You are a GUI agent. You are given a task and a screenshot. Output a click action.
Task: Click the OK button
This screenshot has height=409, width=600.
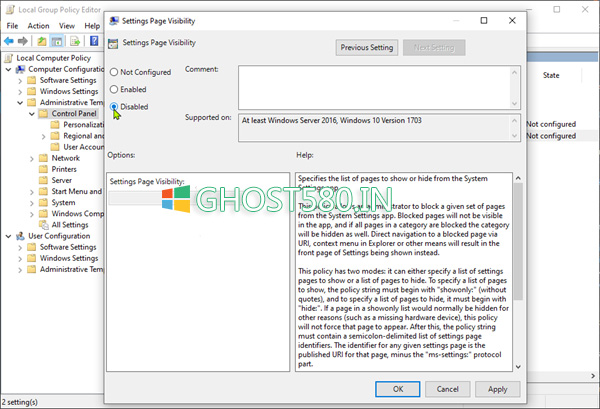398,389
